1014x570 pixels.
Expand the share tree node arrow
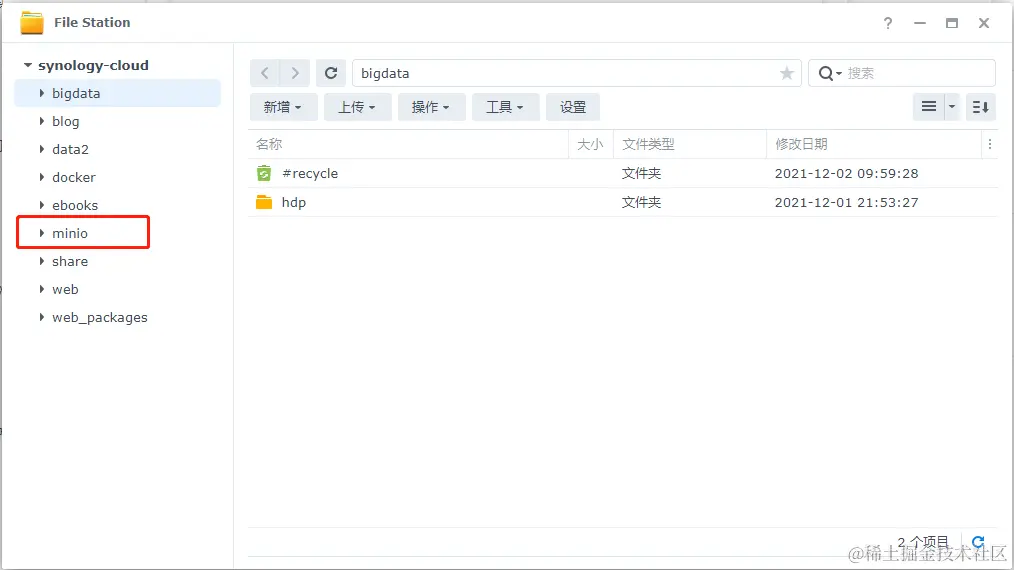42,261
